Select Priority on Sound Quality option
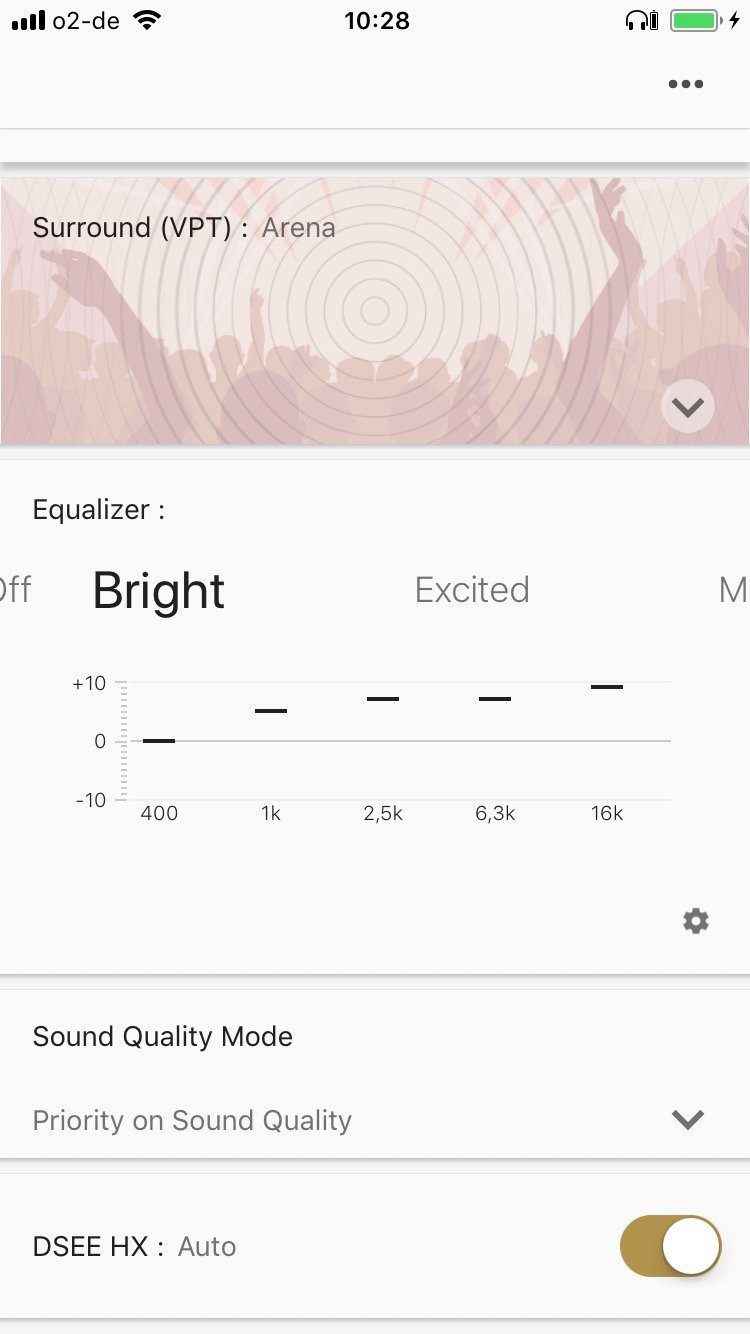The image size is (750, 1334). (192, 1120)
